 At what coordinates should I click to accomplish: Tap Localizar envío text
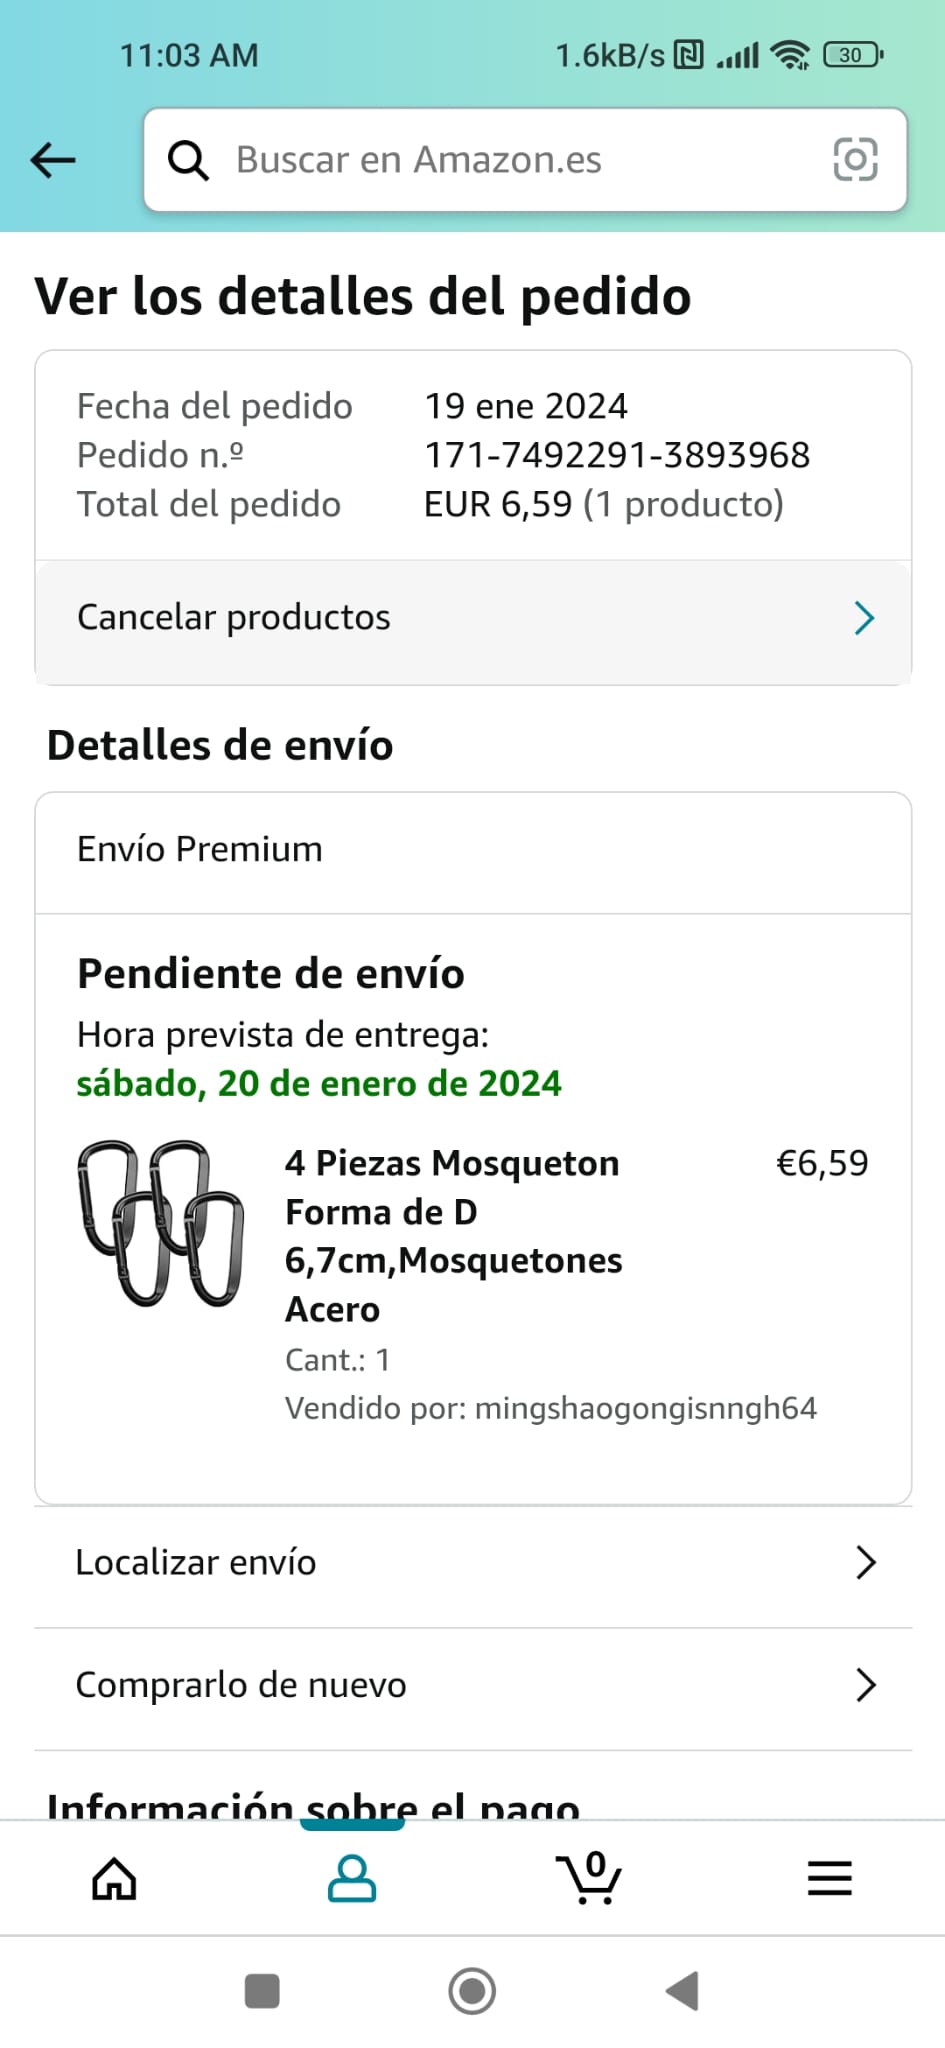[x=196, y=1562]
